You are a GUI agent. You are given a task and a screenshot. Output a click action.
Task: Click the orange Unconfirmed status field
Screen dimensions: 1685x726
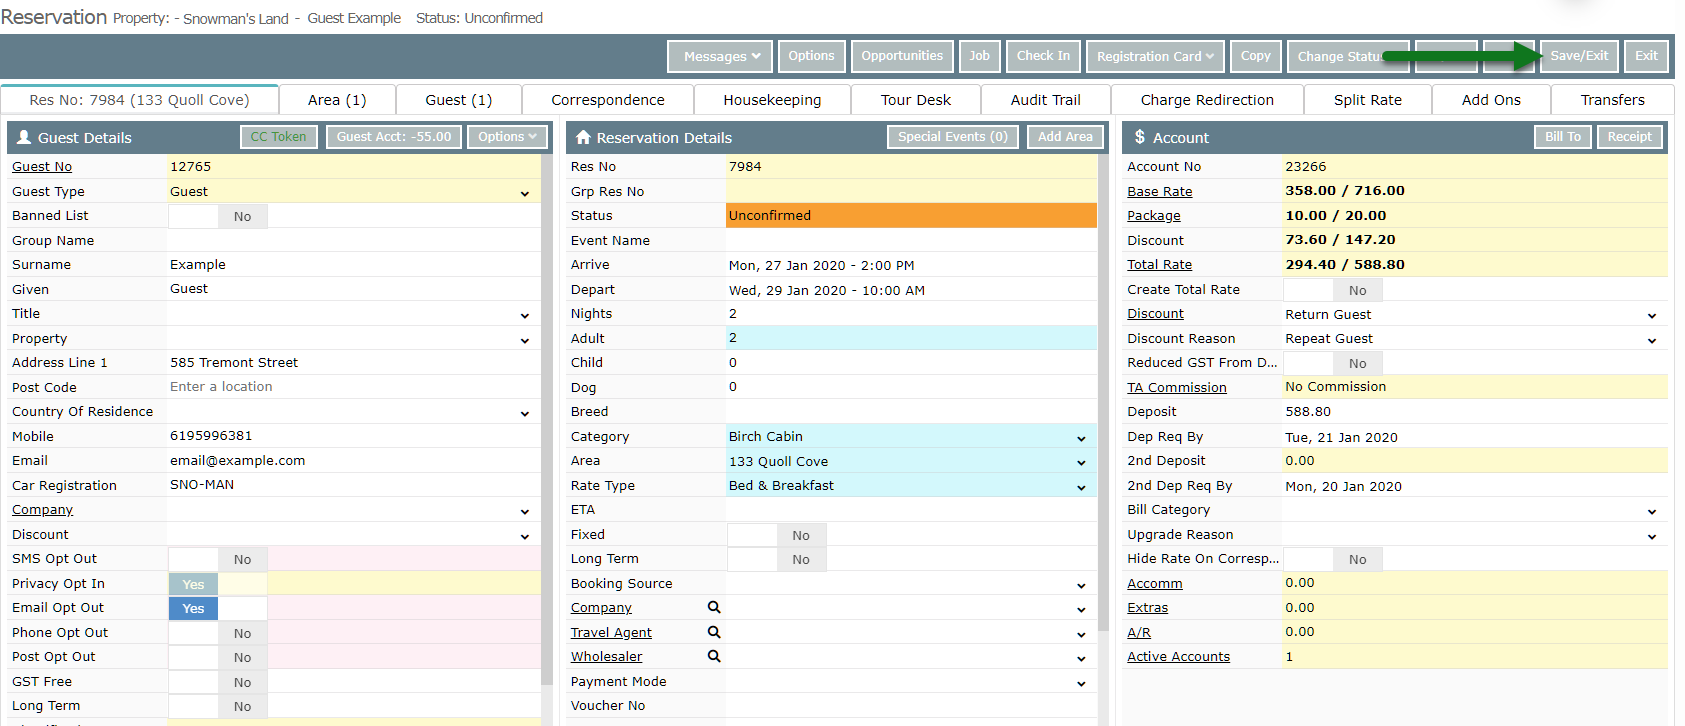click(x=911, y=215)
